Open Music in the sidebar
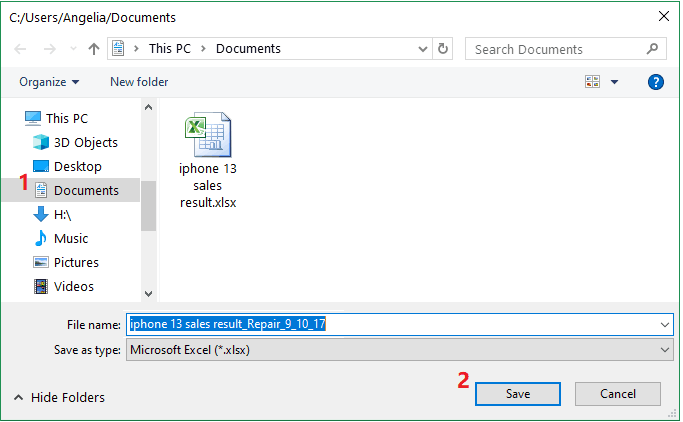The width and height of the screenshot is (683, 422). point(71,238)
